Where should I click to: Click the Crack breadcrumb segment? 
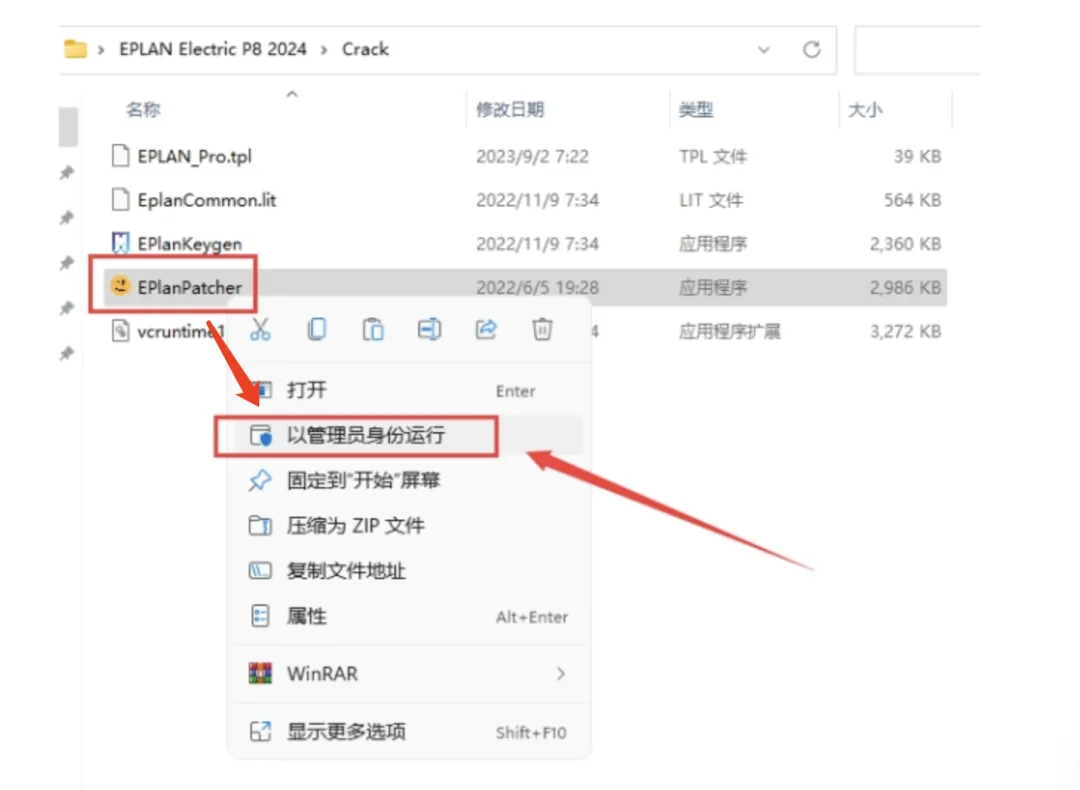[365, 49]
